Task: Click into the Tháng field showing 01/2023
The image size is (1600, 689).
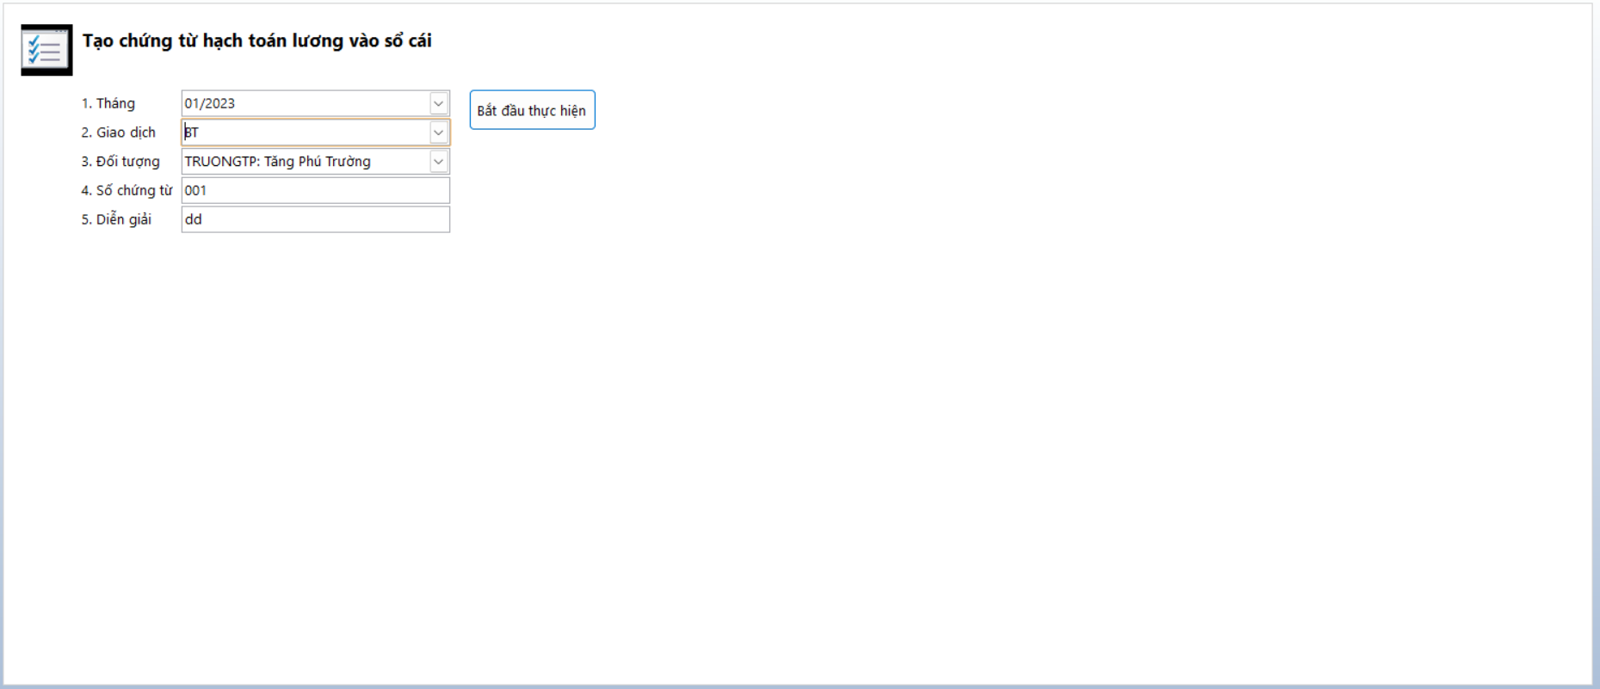Action: coord(300,103)
